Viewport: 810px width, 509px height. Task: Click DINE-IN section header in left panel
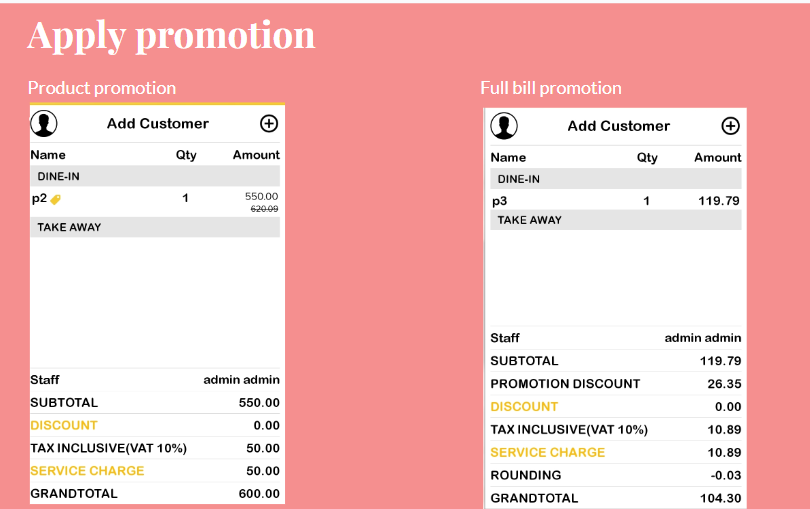(x=155, y=176)
